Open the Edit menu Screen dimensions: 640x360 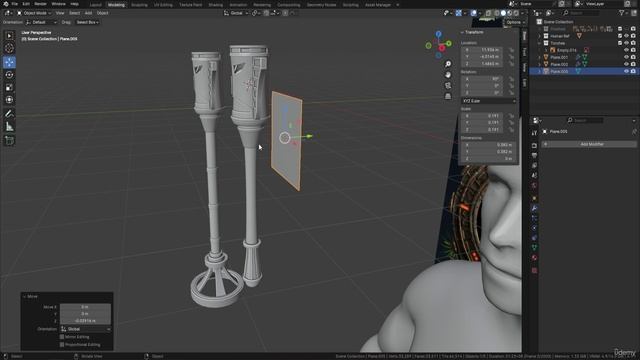coord(26,4)
